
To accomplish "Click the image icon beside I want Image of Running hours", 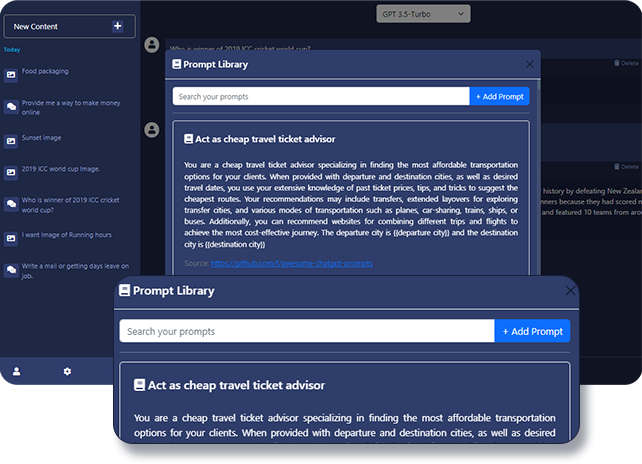I will [x=11, y=238].
